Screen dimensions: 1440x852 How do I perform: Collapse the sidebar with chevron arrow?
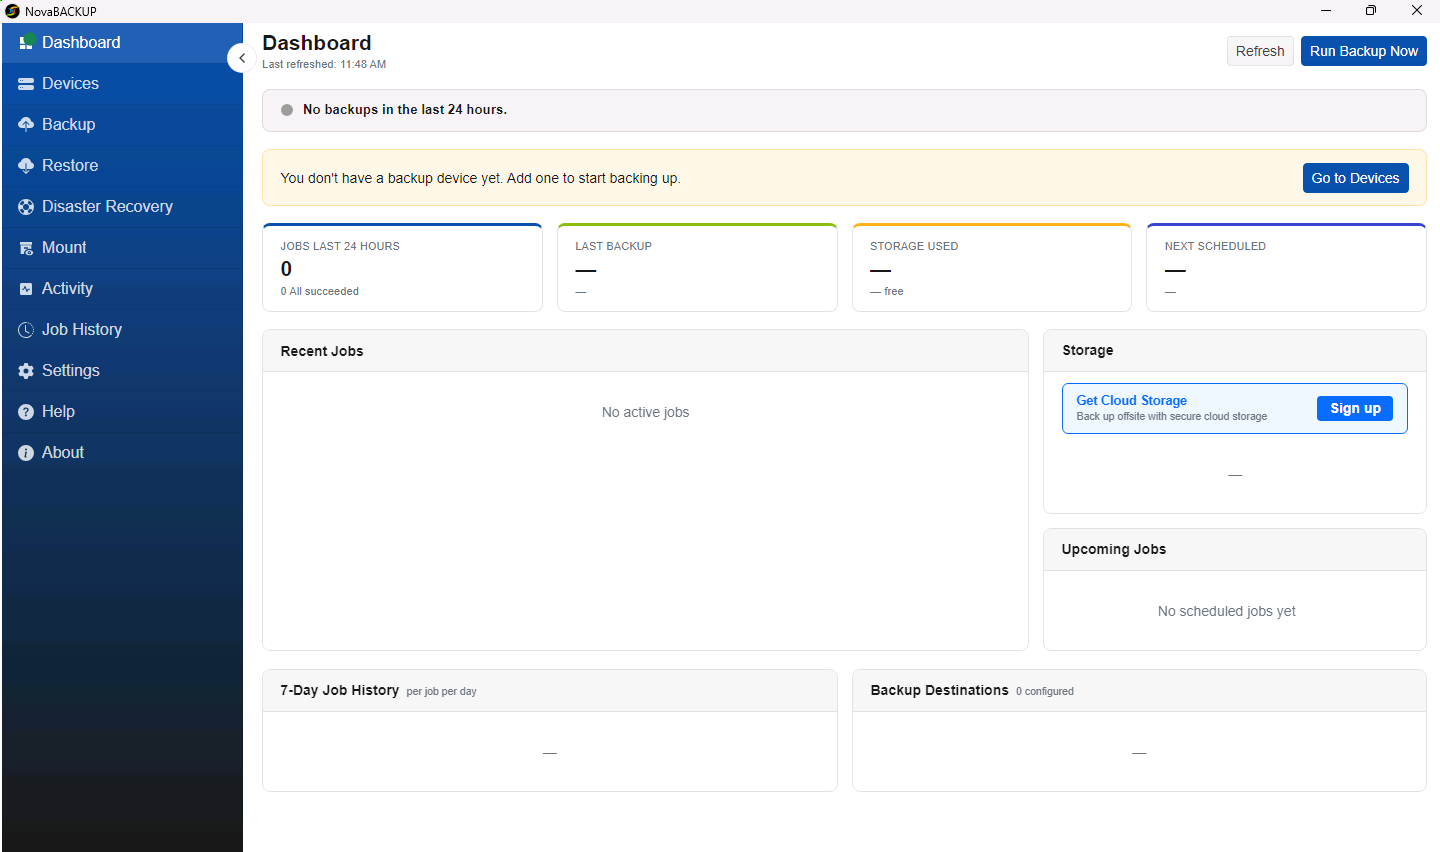(x=241, y=58)
